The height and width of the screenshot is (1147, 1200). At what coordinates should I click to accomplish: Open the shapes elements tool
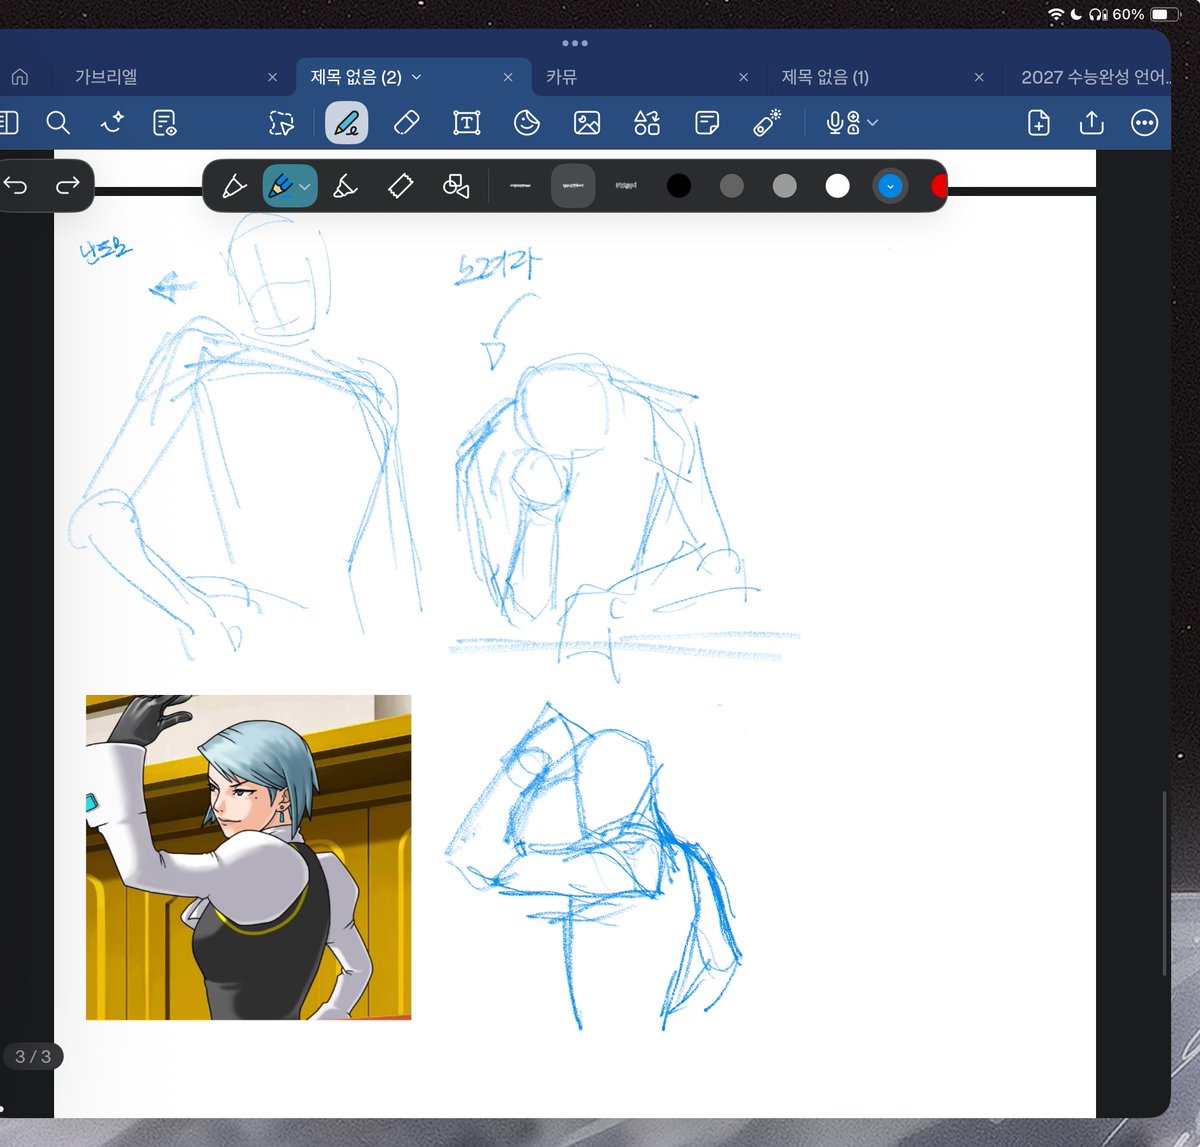coord(647,122)
